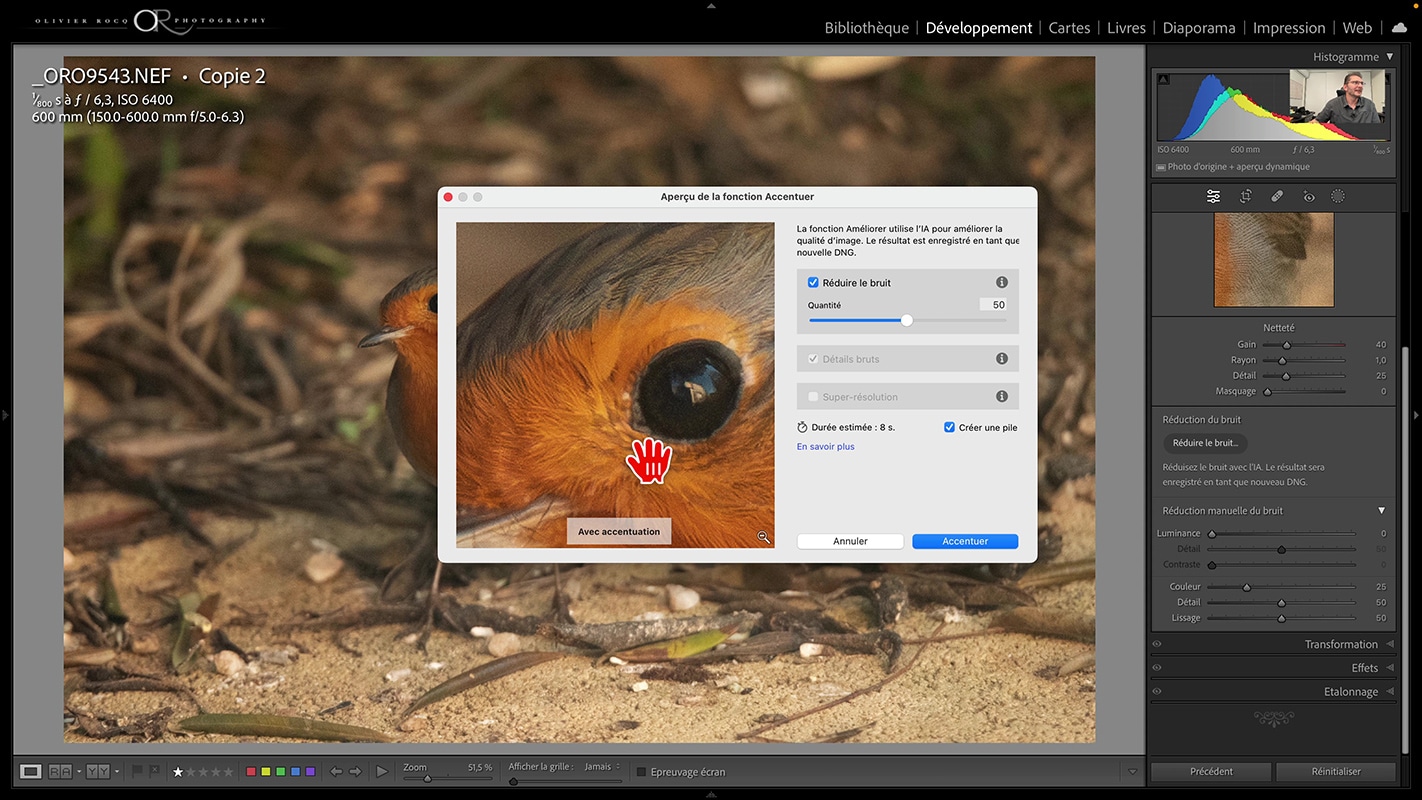Toggle Etalonnage panel visibility eye
Viewport: 1422px width, 800px height.
point(1157,692)
